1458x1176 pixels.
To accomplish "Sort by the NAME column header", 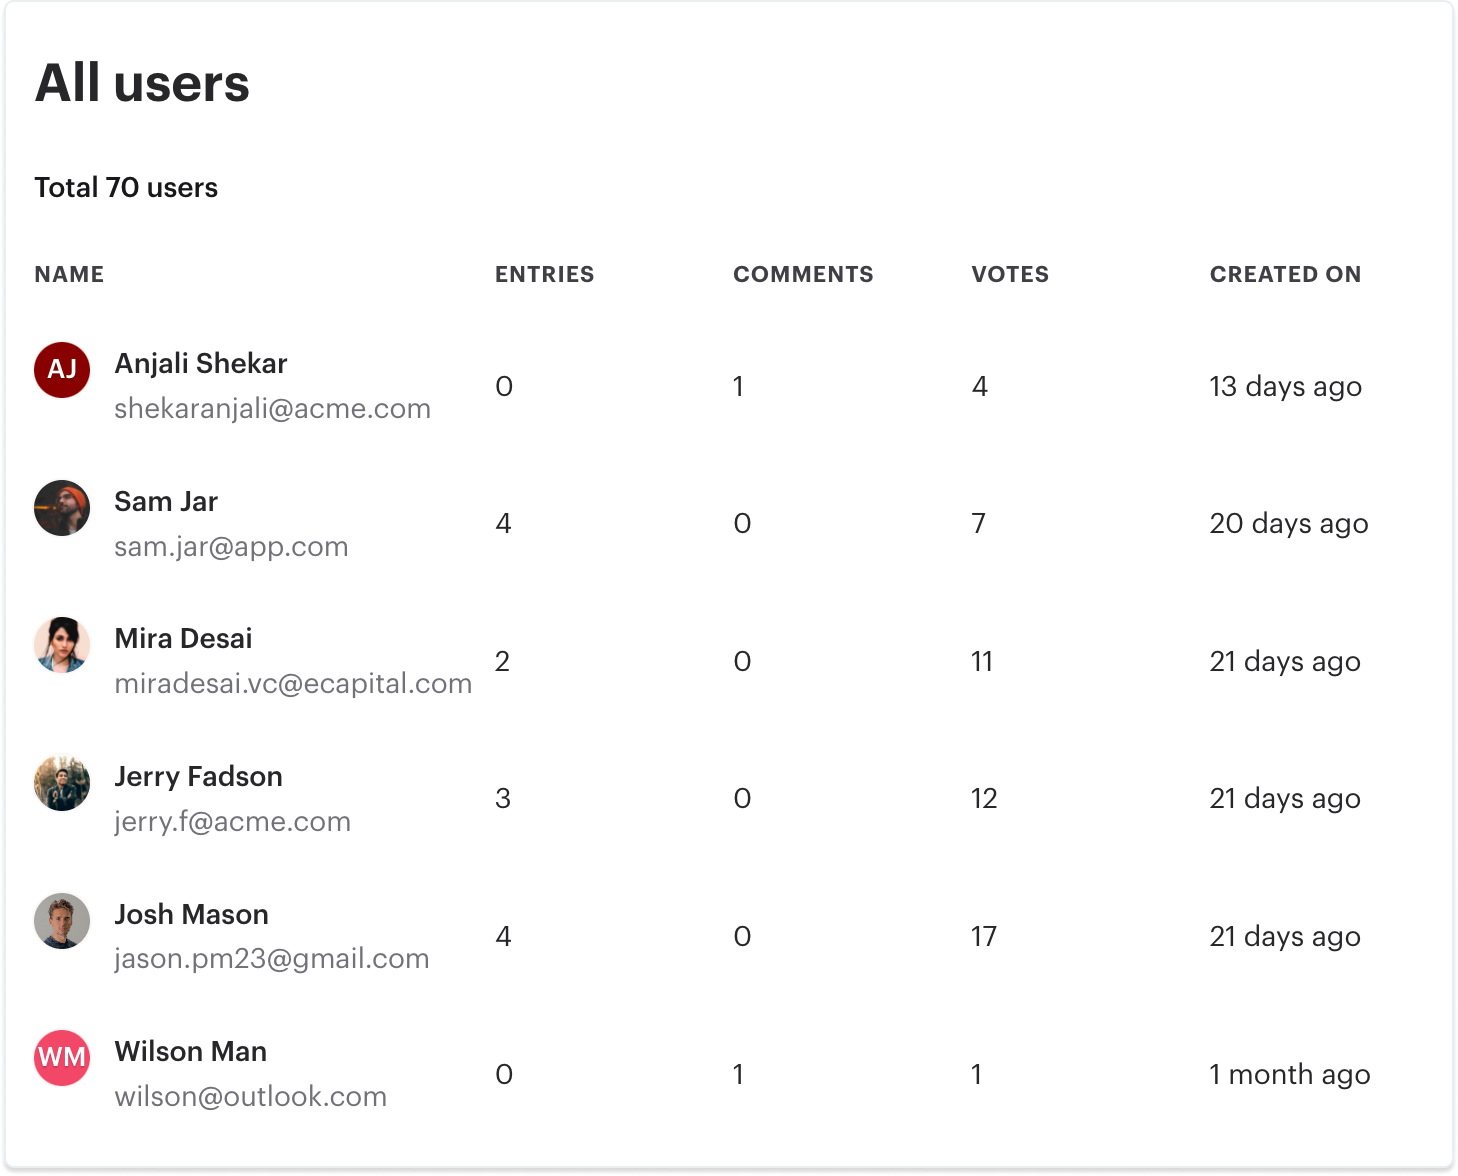I will point(69,274).
